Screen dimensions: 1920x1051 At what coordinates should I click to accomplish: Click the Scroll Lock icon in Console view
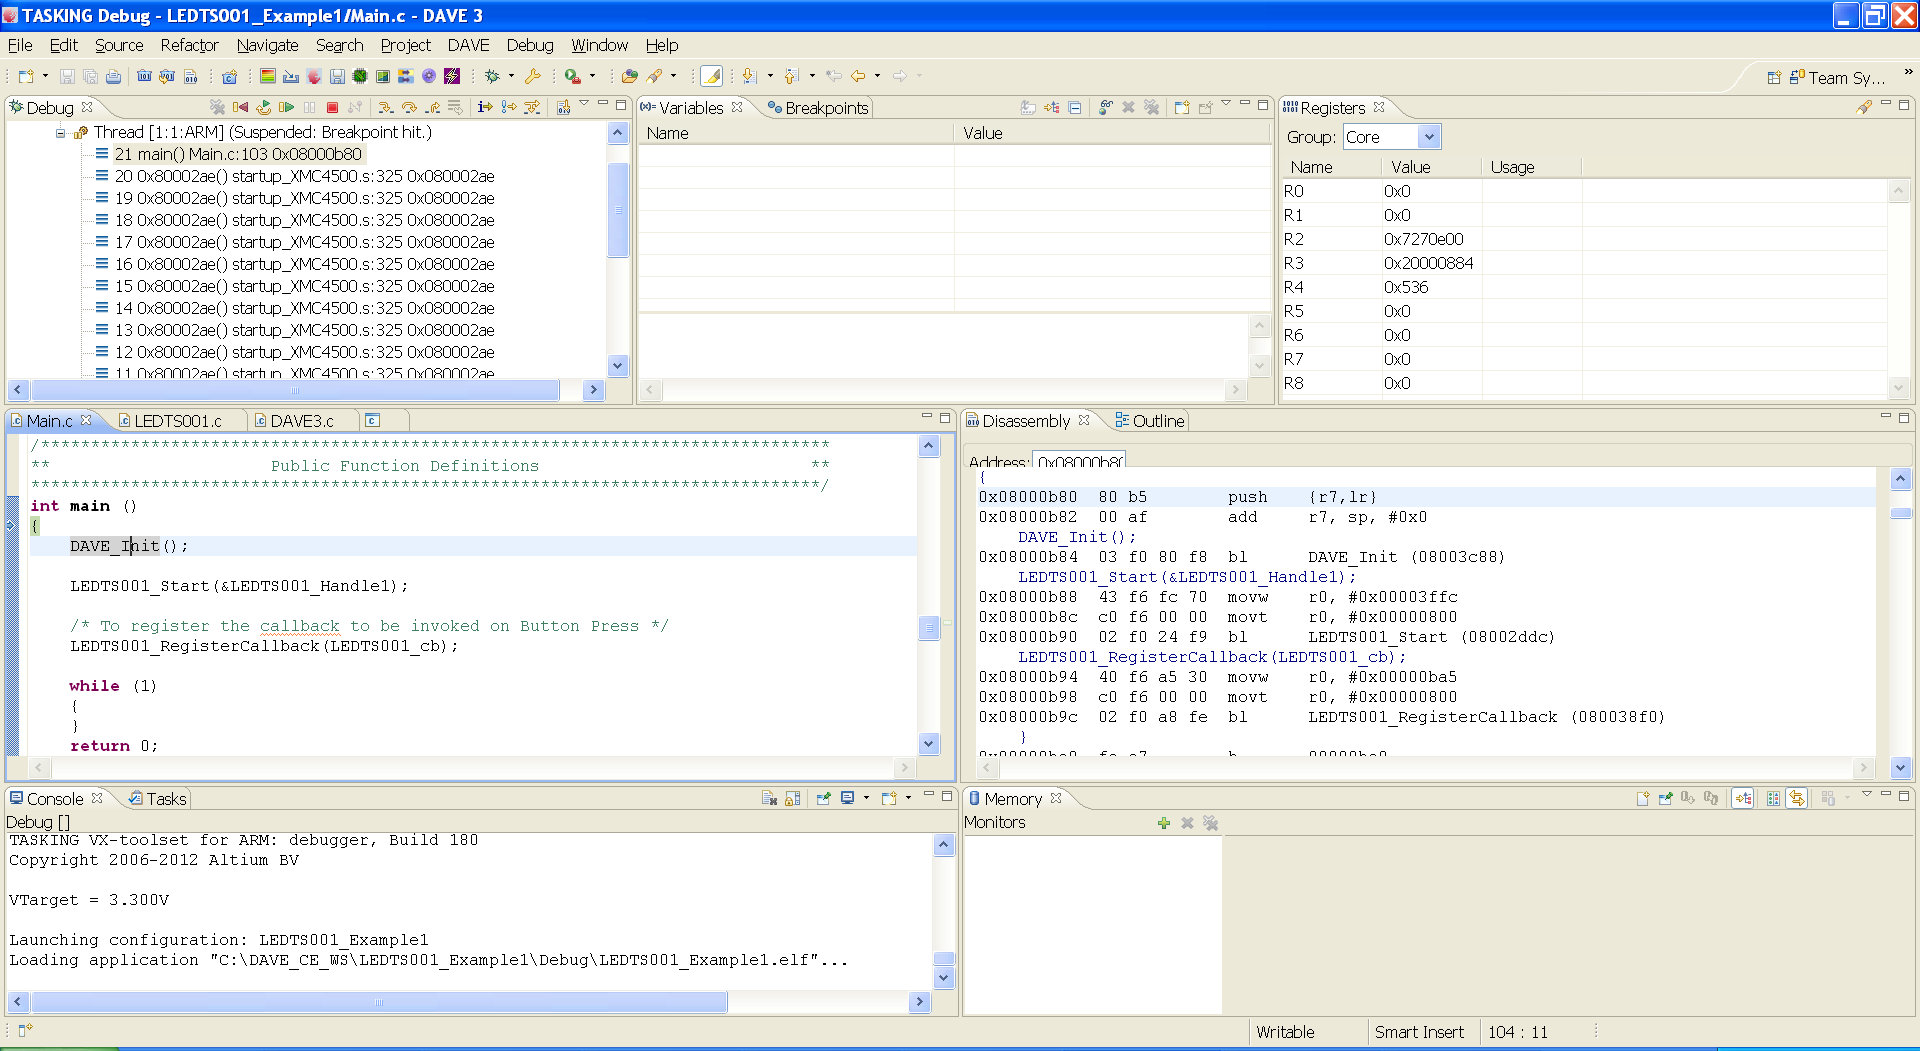pos(793,798)
